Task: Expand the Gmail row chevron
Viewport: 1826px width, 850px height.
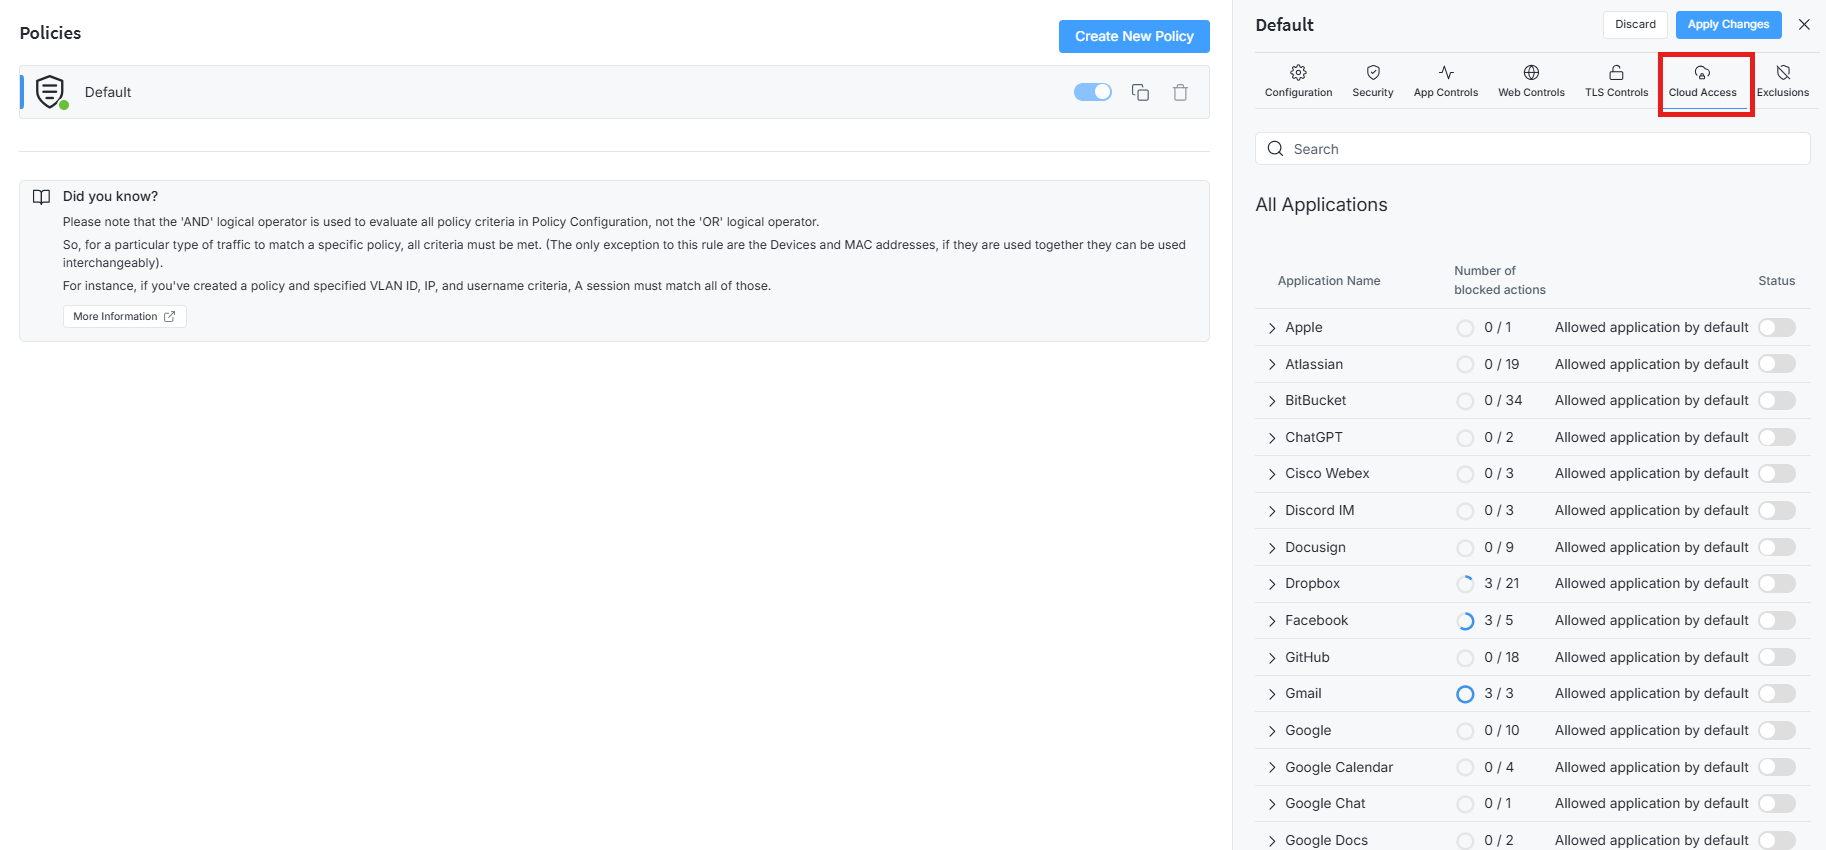Action: pos(1272,694)
